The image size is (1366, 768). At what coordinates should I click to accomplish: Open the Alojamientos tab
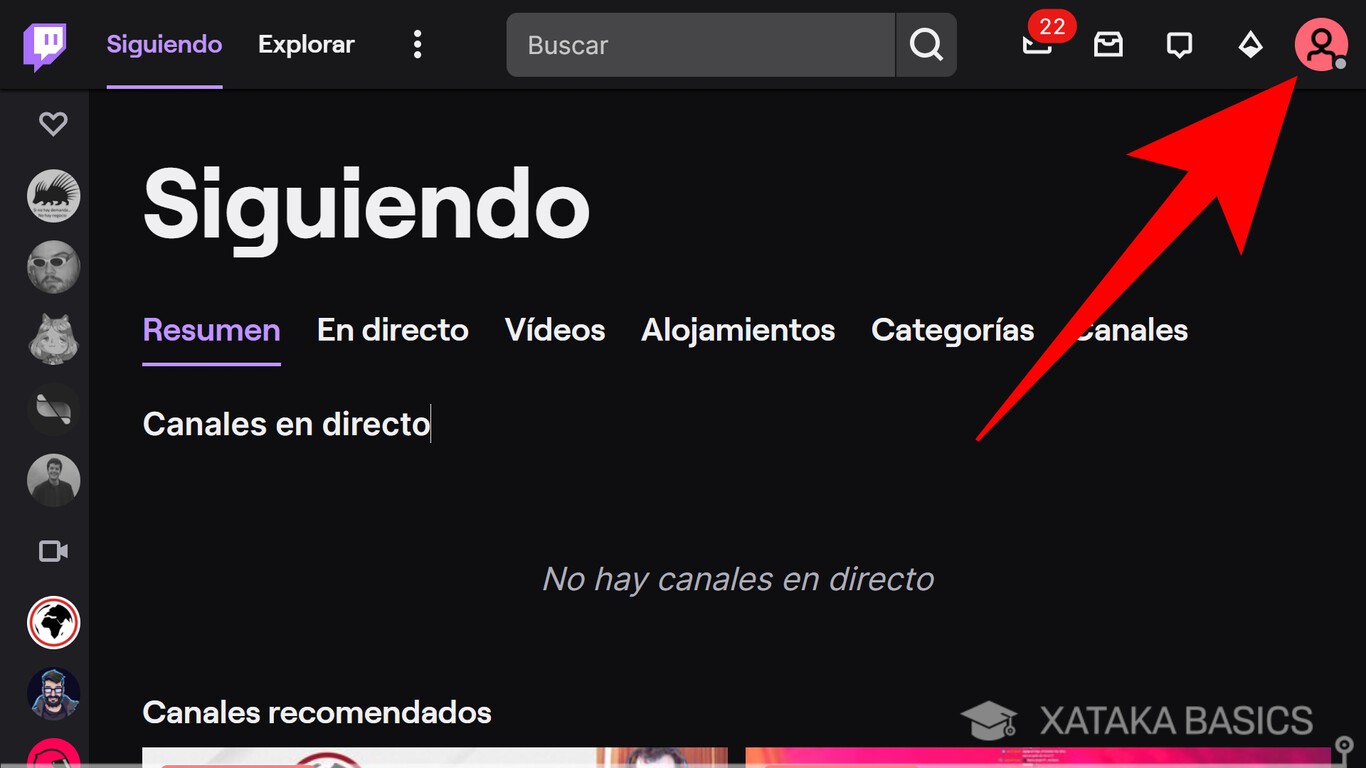pyautogui.click(x=737, y=330)
